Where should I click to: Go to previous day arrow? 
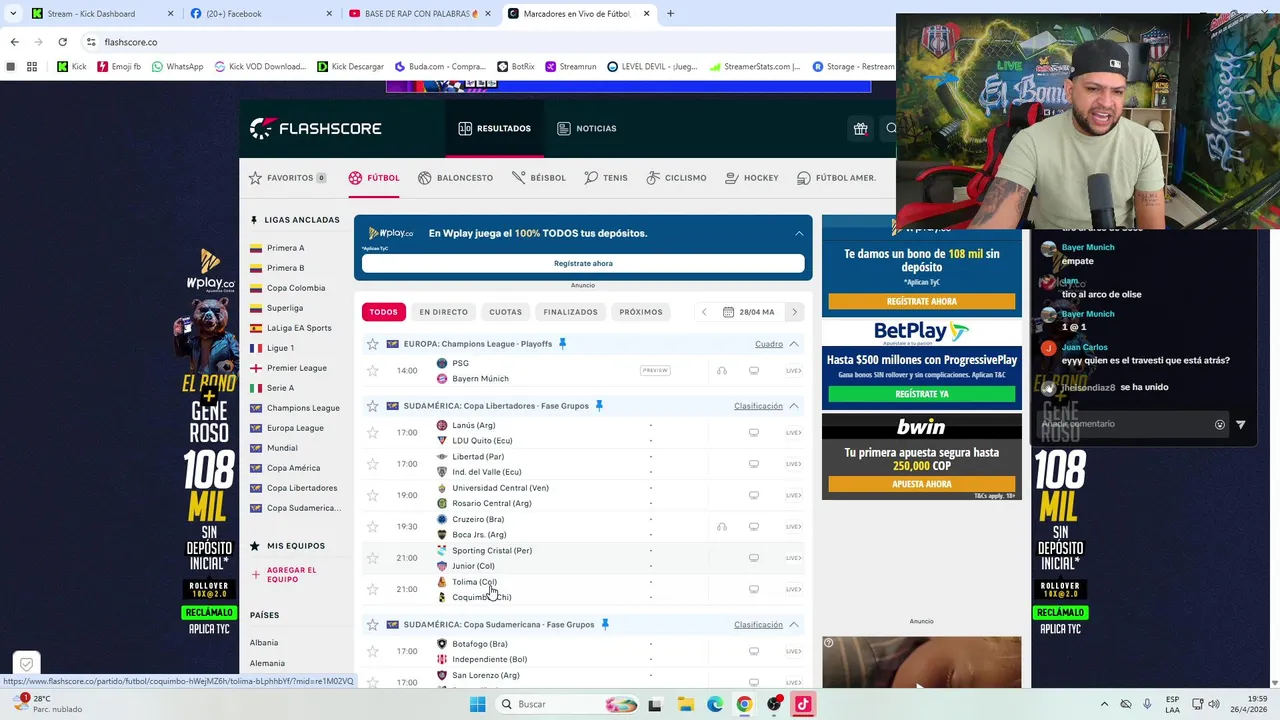(704, 312)
